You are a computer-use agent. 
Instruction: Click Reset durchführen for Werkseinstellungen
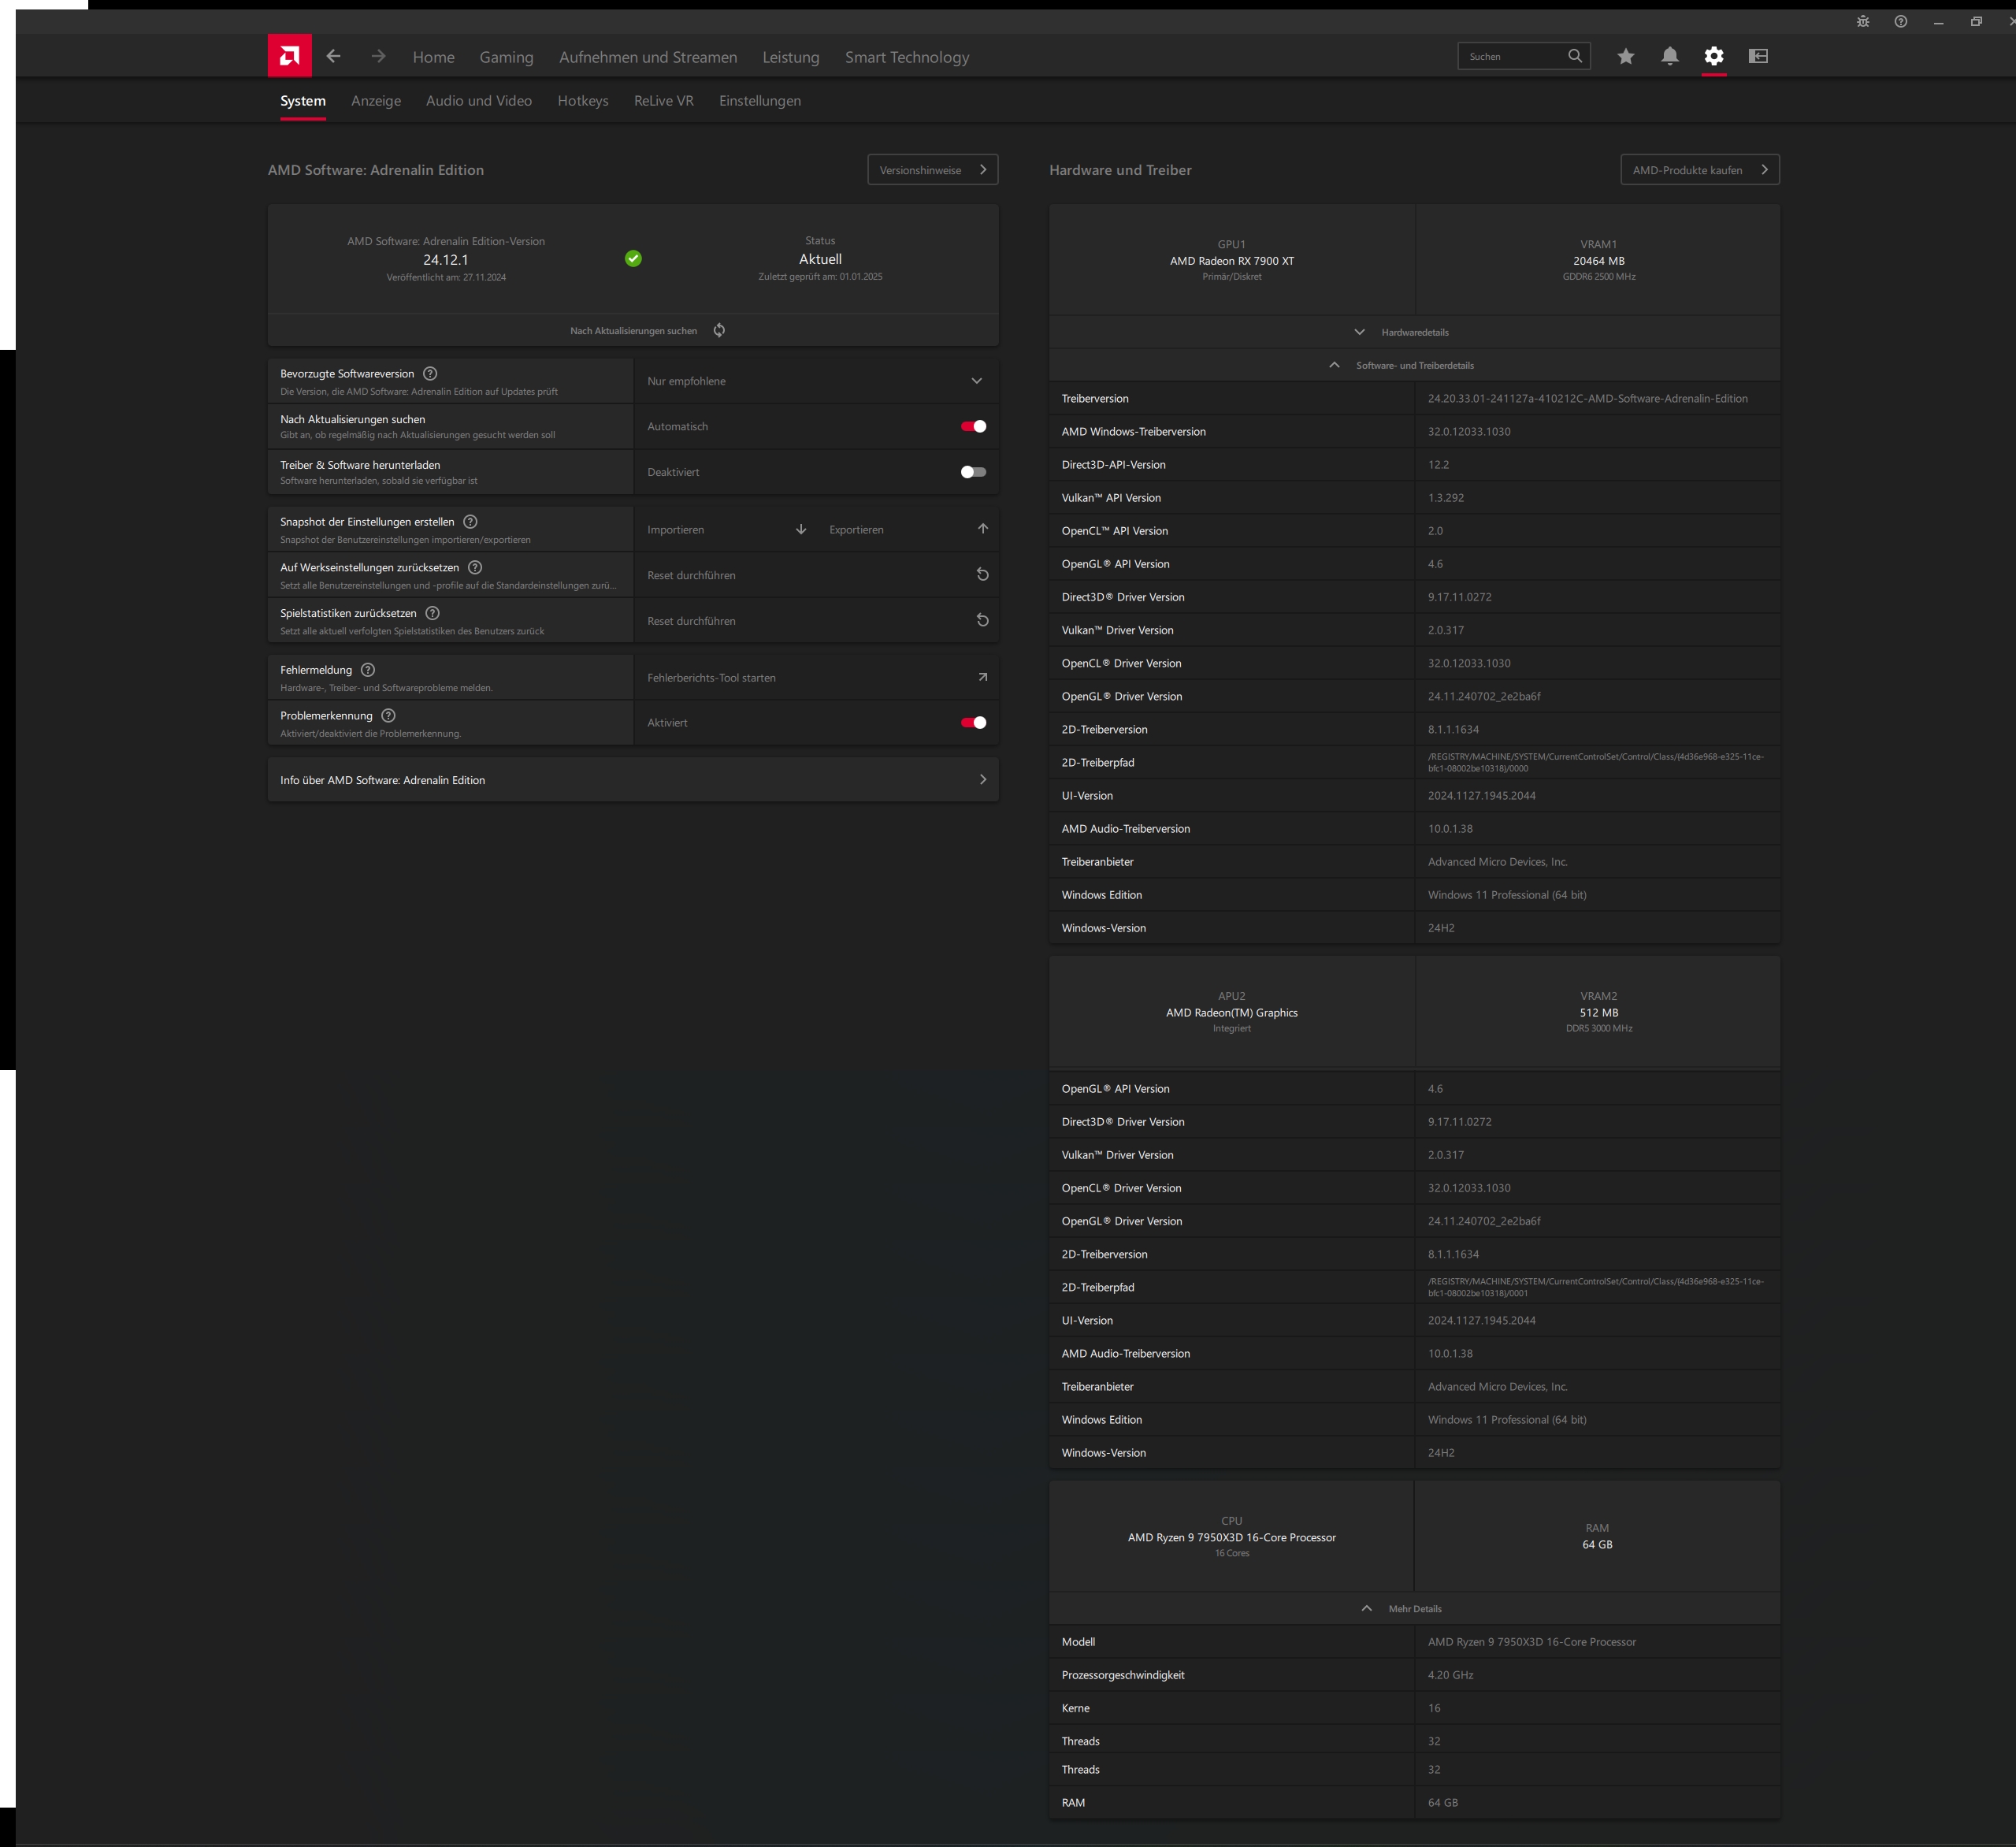(x=816, y=574)
